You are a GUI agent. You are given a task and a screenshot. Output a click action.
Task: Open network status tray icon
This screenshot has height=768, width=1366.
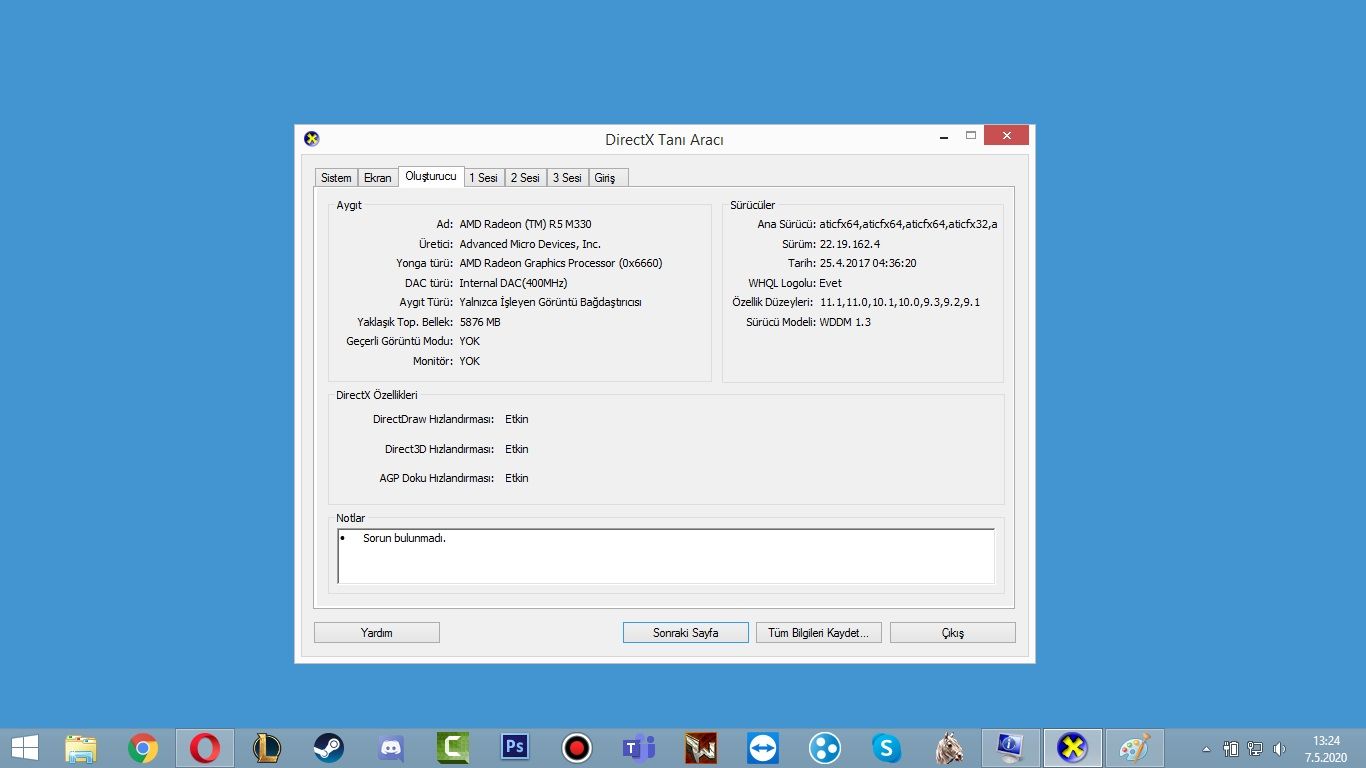pyautogui.click(x=1255, y=748)
